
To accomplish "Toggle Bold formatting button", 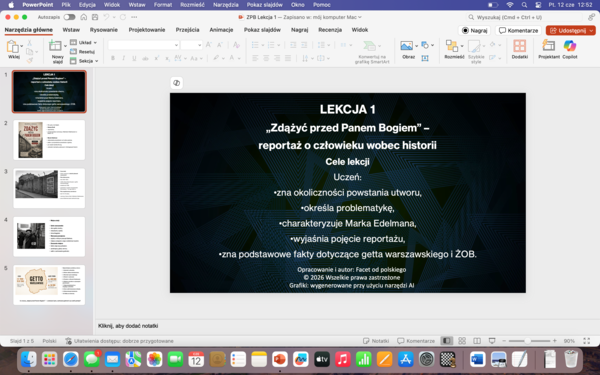I will click(x=112, y=58).
